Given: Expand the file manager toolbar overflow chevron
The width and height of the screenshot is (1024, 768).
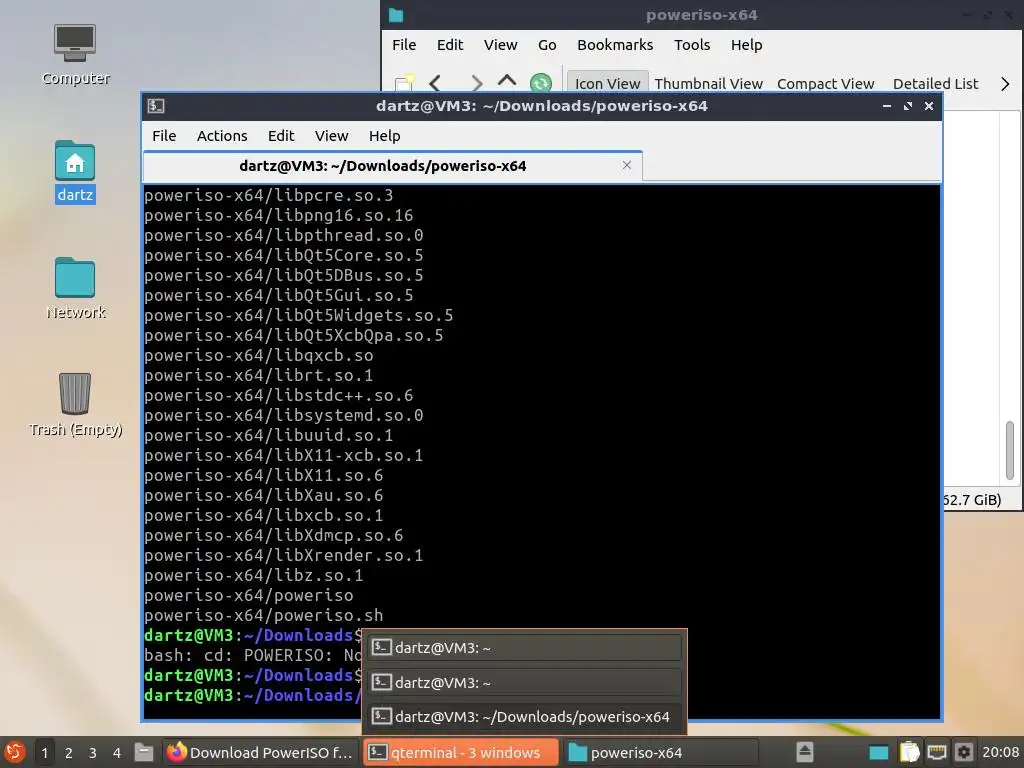Looking at the screenshot, I should tap(1005, 84).
